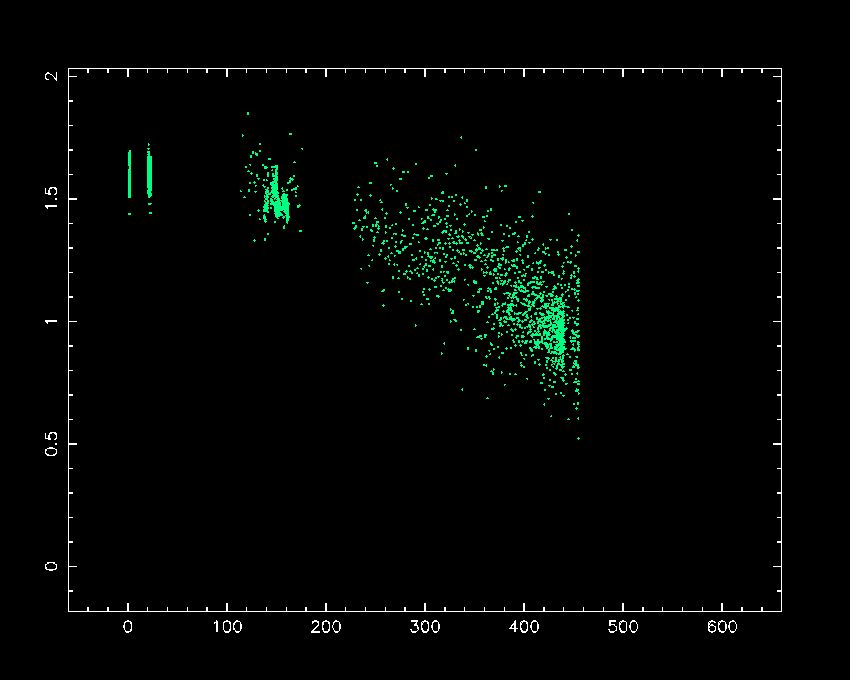Click the y-axis label 1.5

coord(51,198)
